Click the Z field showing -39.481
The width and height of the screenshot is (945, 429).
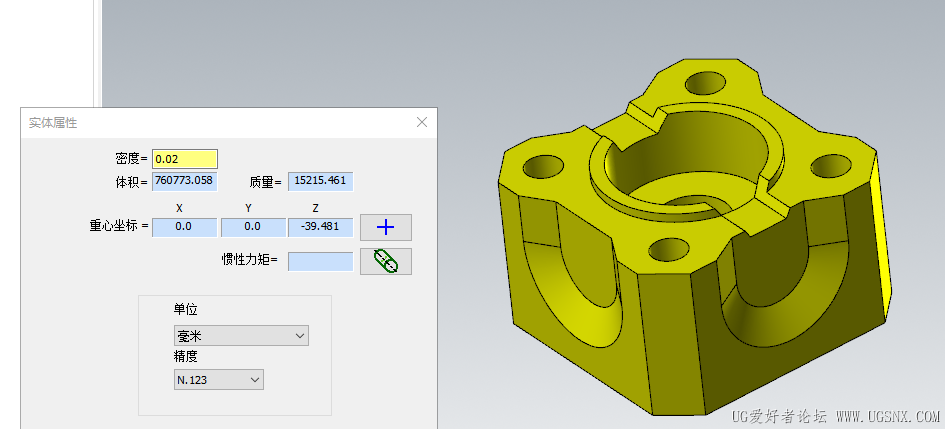point(320,227)
